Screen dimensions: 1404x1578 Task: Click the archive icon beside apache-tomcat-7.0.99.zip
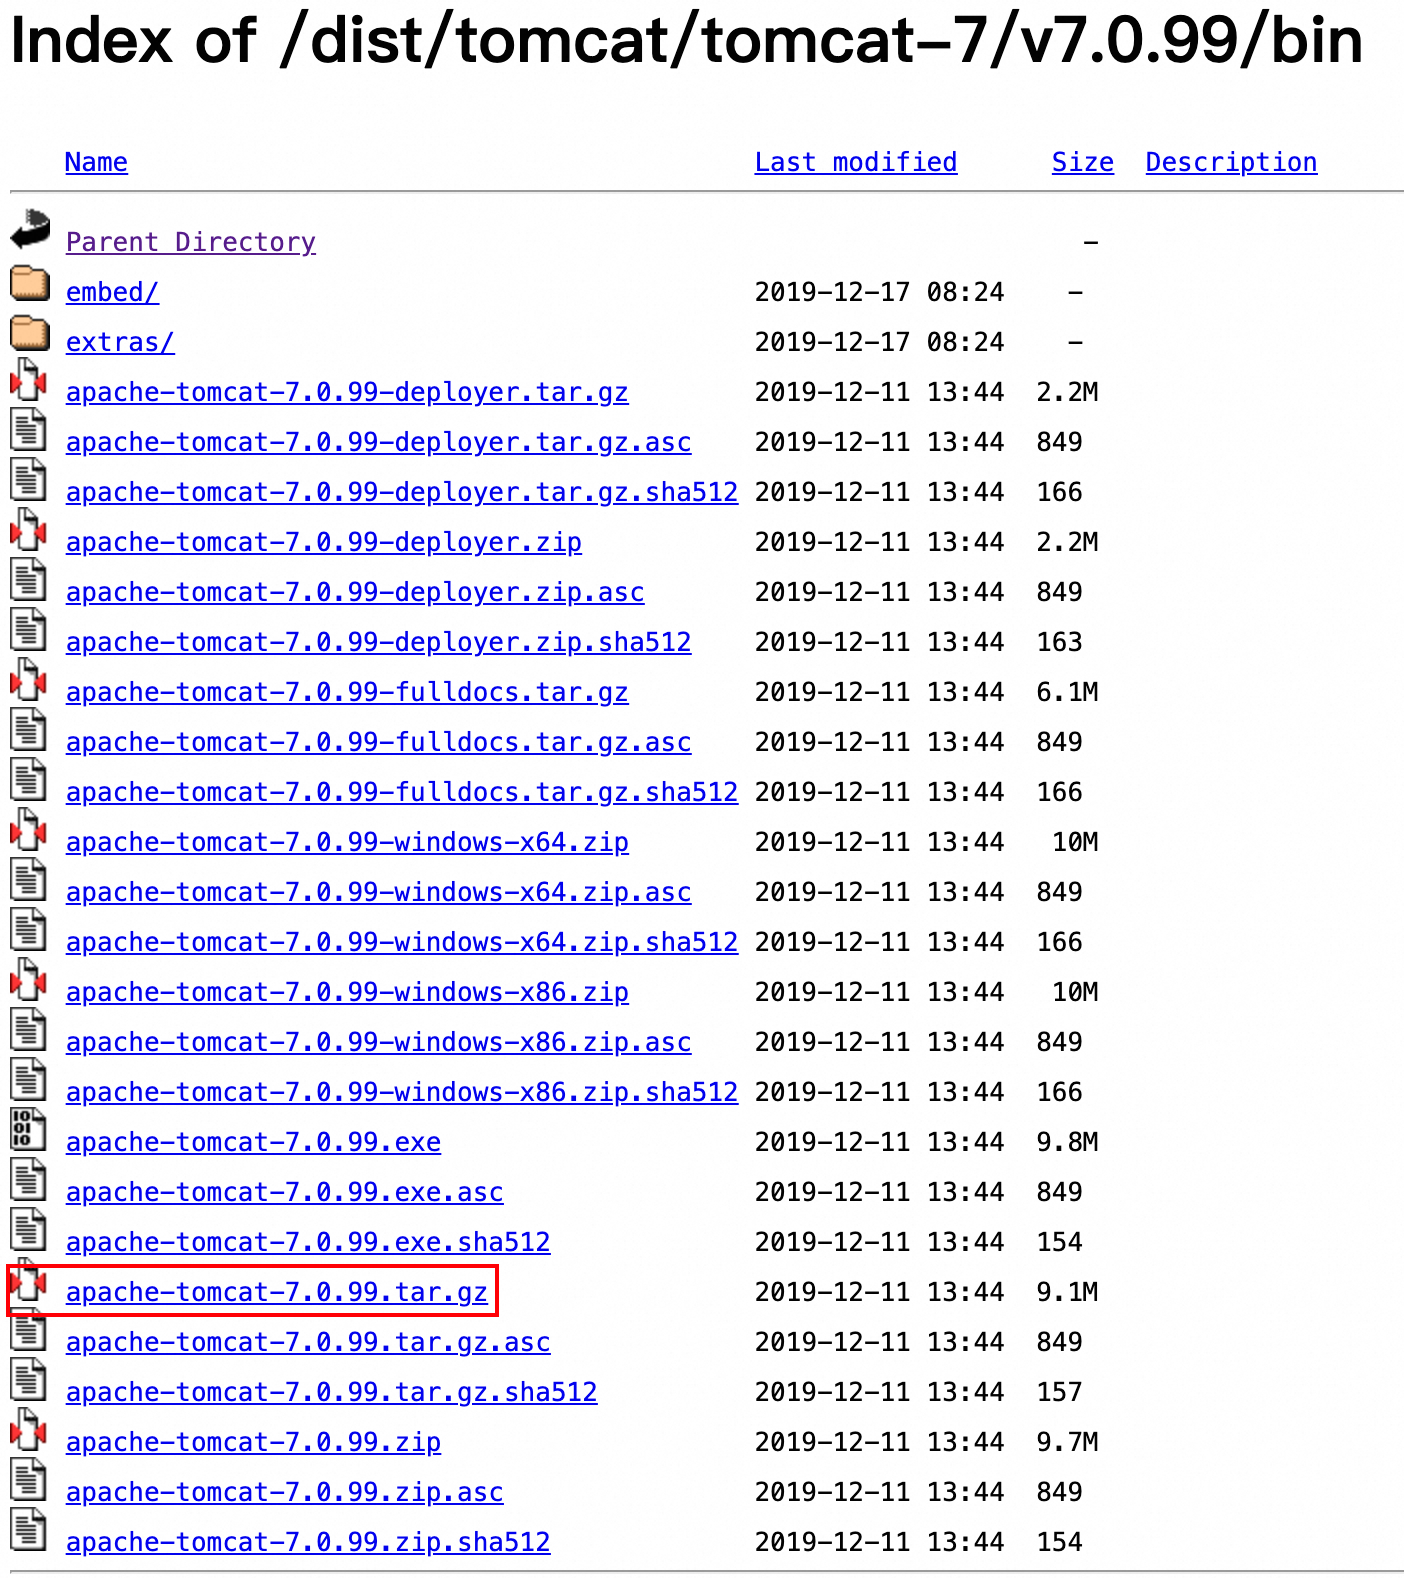click(29, 1430)
